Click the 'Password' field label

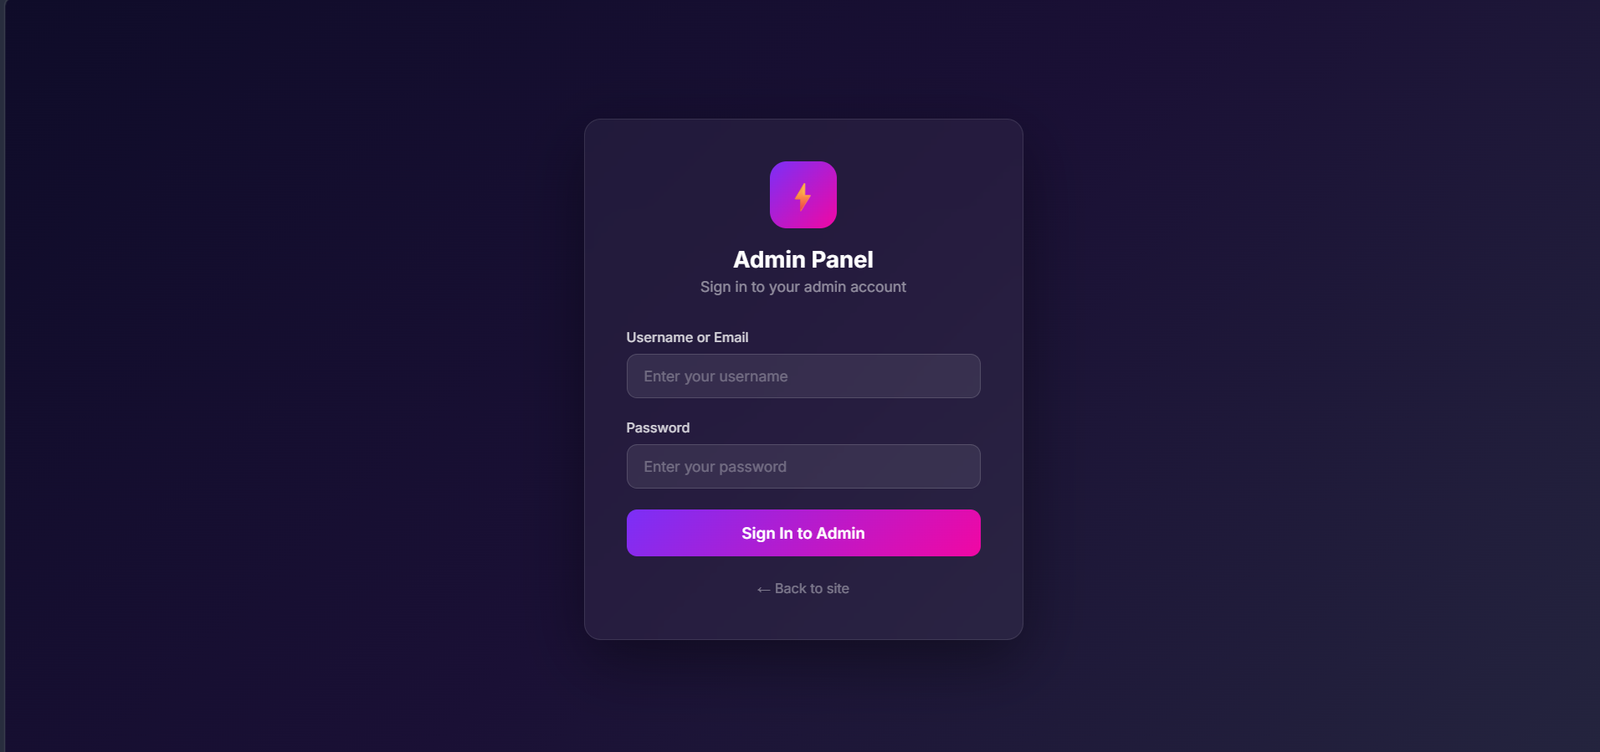pyautogui.click(x=658, y=427)
